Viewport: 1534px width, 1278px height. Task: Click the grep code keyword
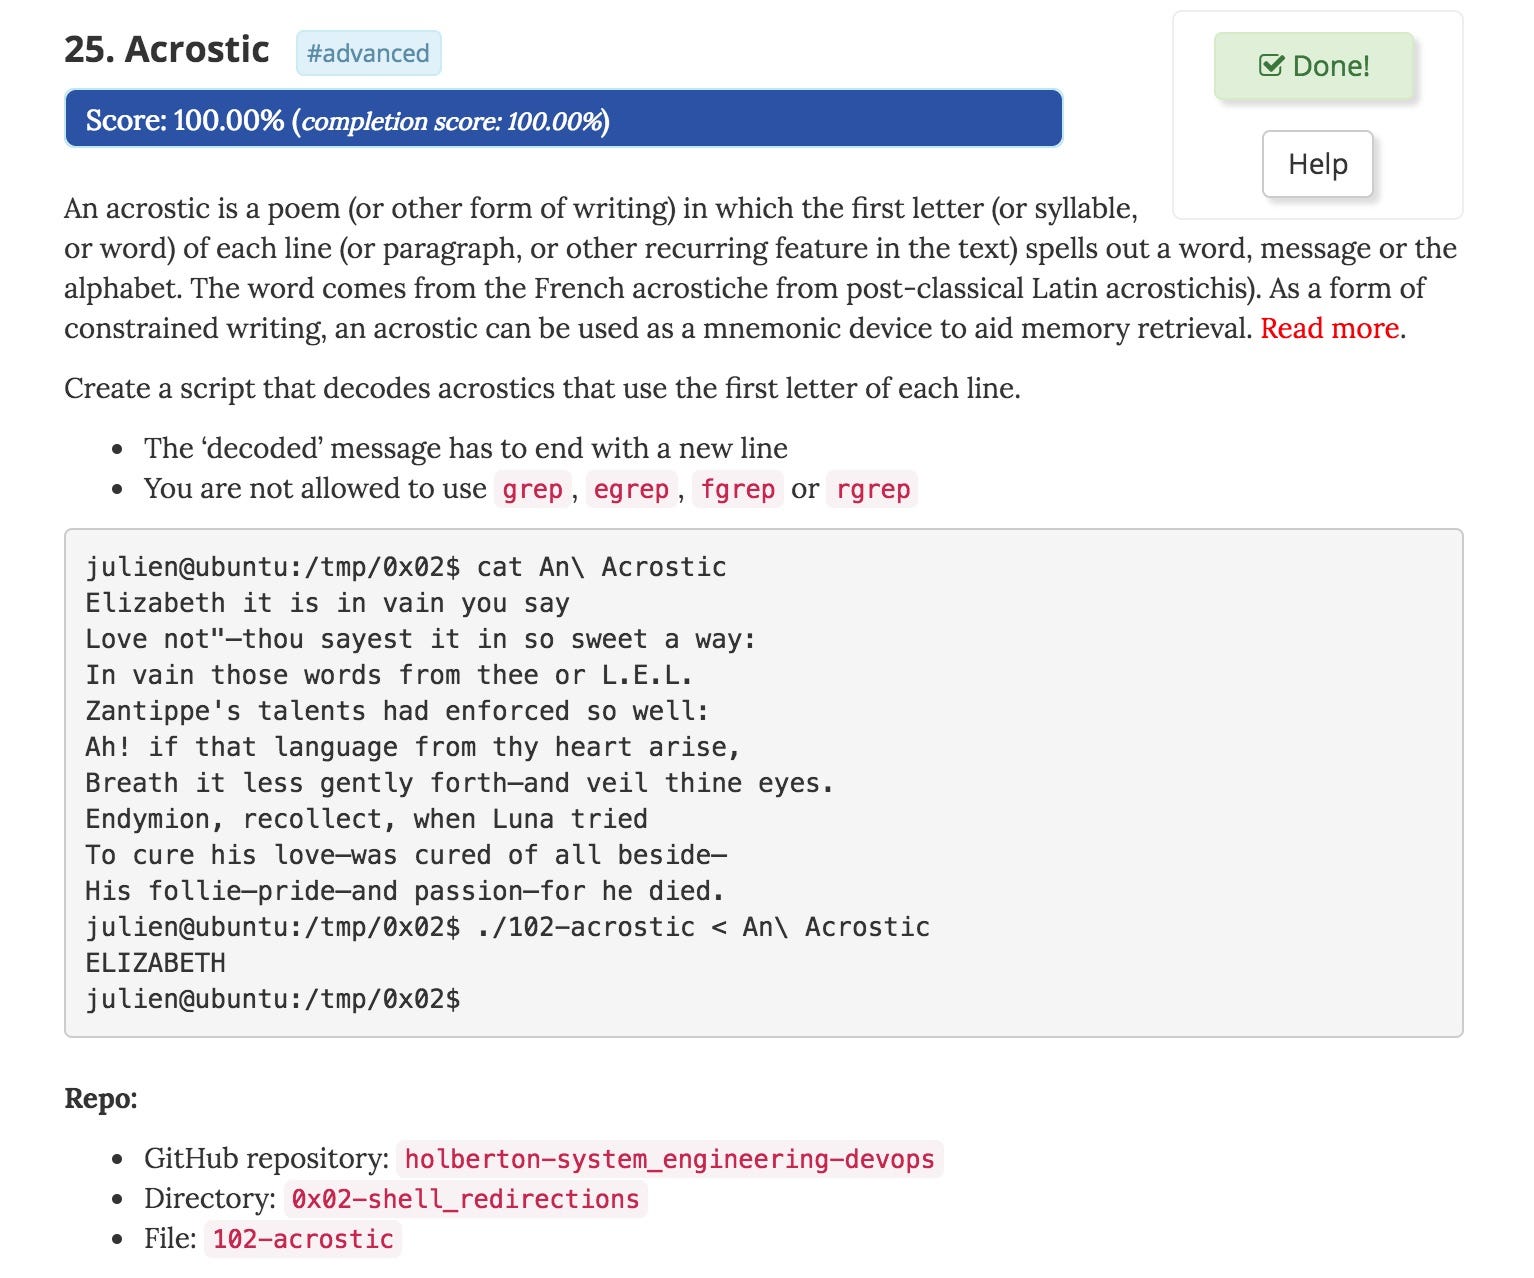pyautogui.click(x=532, y=489)
